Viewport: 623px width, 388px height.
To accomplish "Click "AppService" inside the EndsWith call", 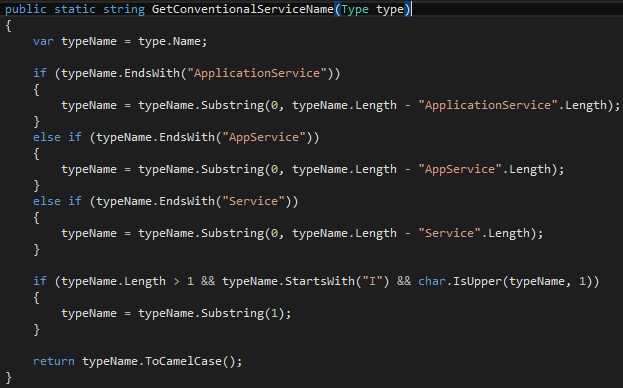I will coord(264,137).
